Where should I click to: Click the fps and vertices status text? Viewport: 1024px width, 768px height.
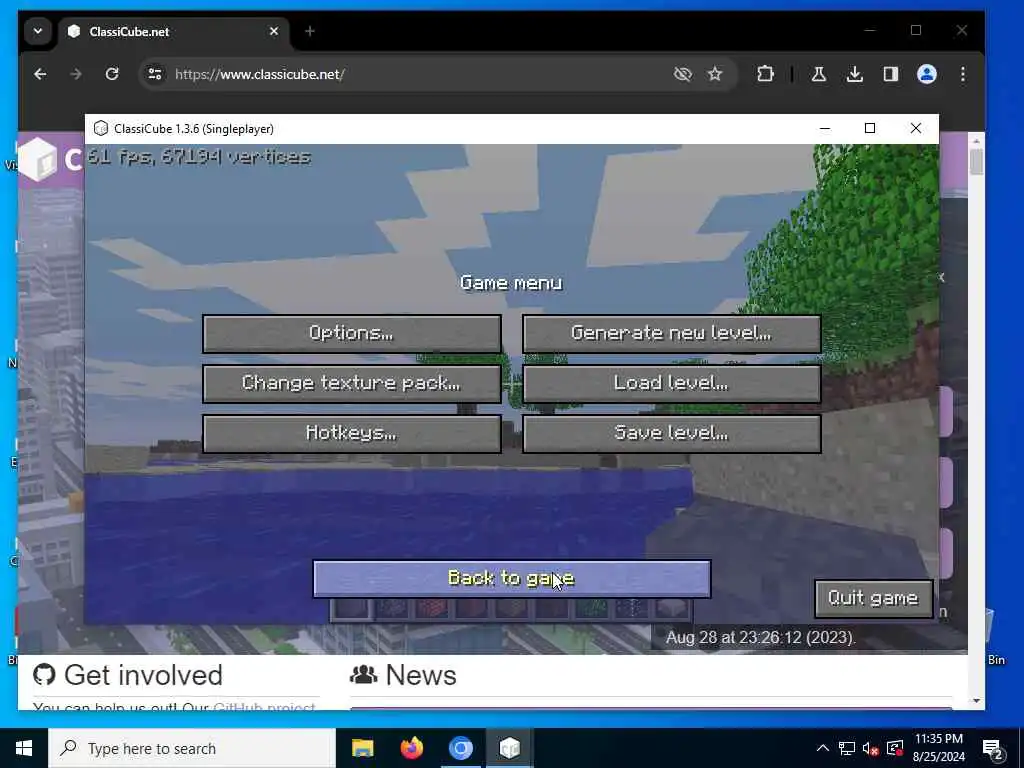199,157
